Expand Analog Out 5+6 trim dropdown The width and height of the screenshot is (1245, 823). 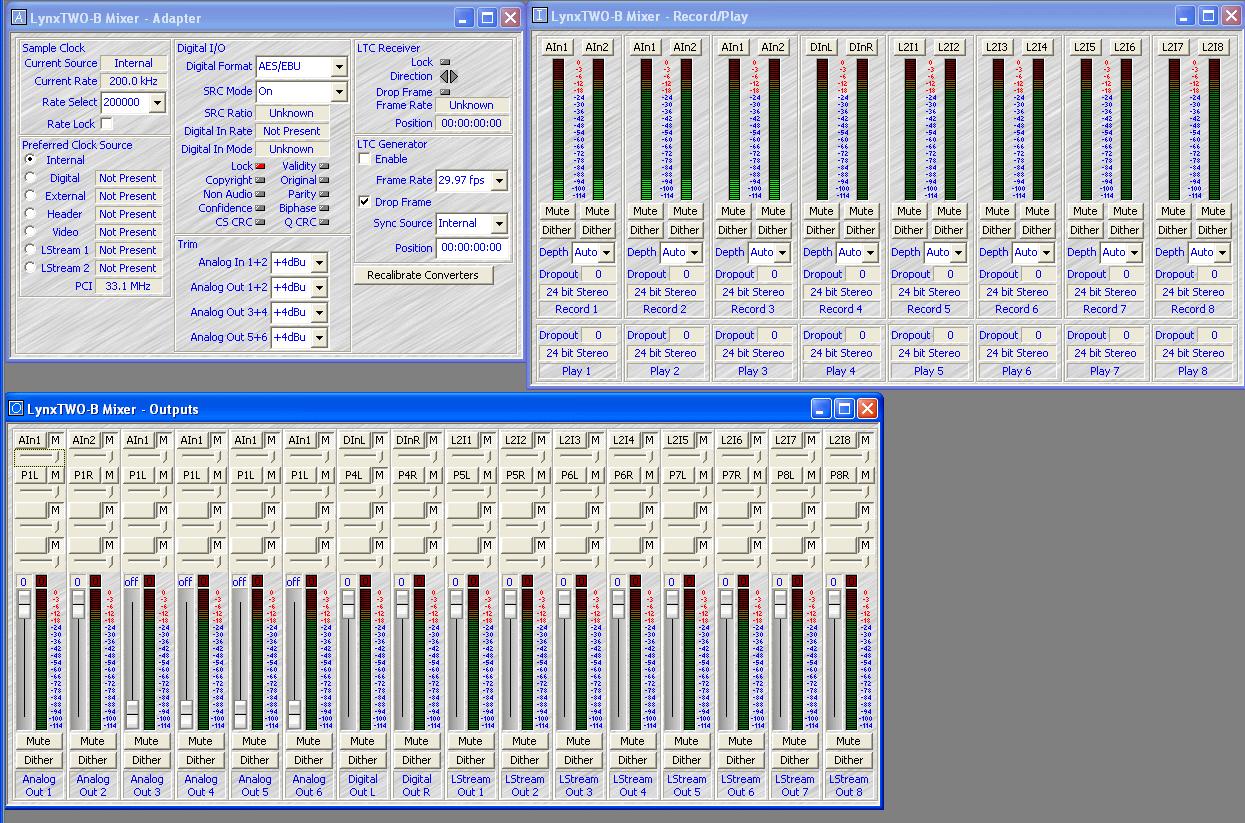319,338
